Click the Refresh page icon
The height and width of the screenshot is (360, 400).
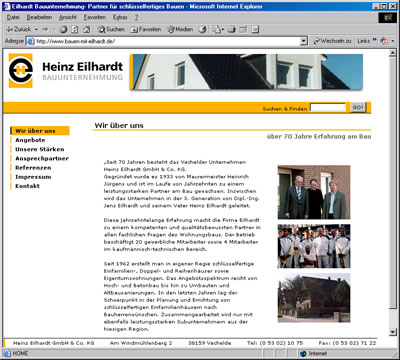(x=75, y=29)
